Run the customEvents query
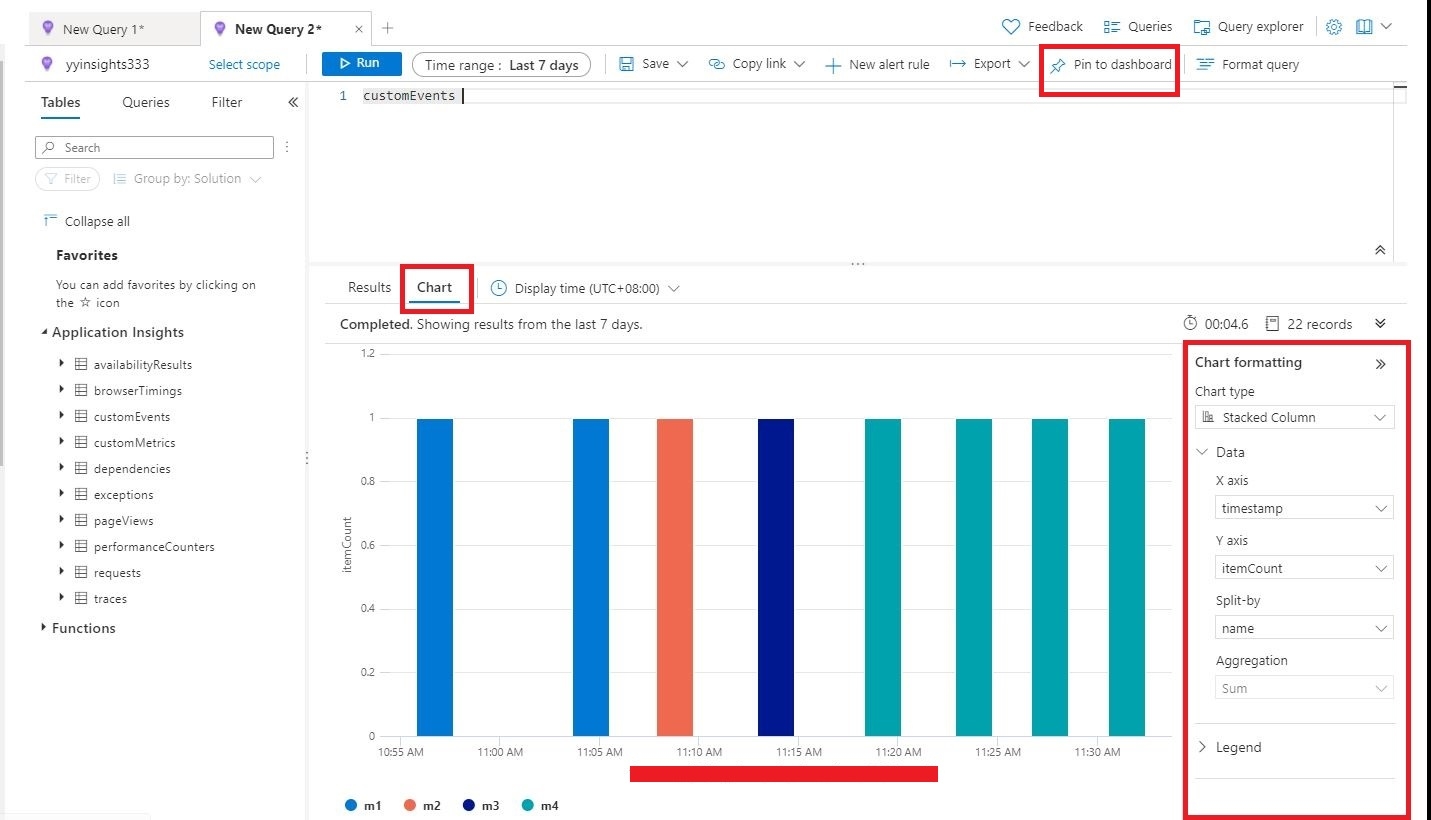 click(361, 64)
